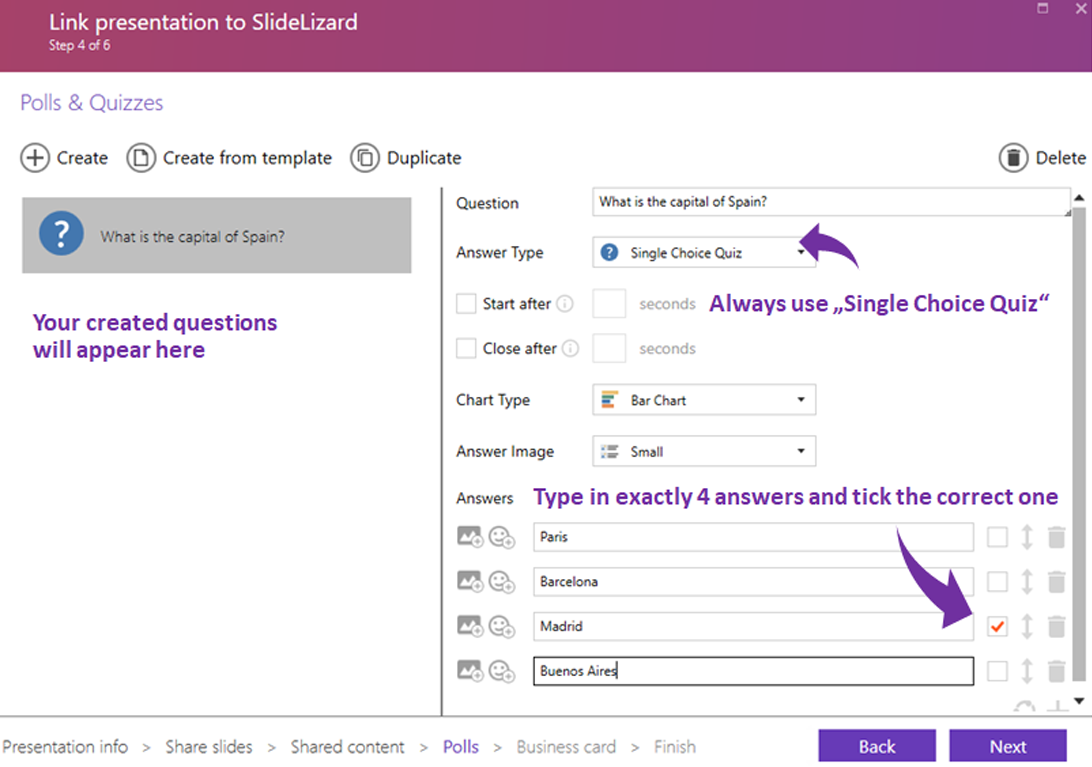Screen dimensions: 1092x767
Task: Click the reorder arrows for Buenos Aires answer
Action: pyautogui.click(x=1027, y=671)
